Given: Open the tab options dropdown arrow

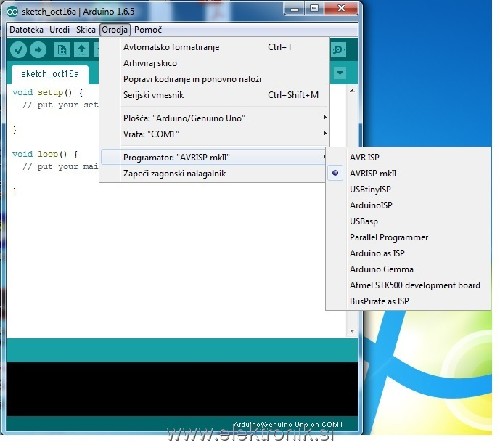Looking at the screenshot, I should (x=340, y=73).
